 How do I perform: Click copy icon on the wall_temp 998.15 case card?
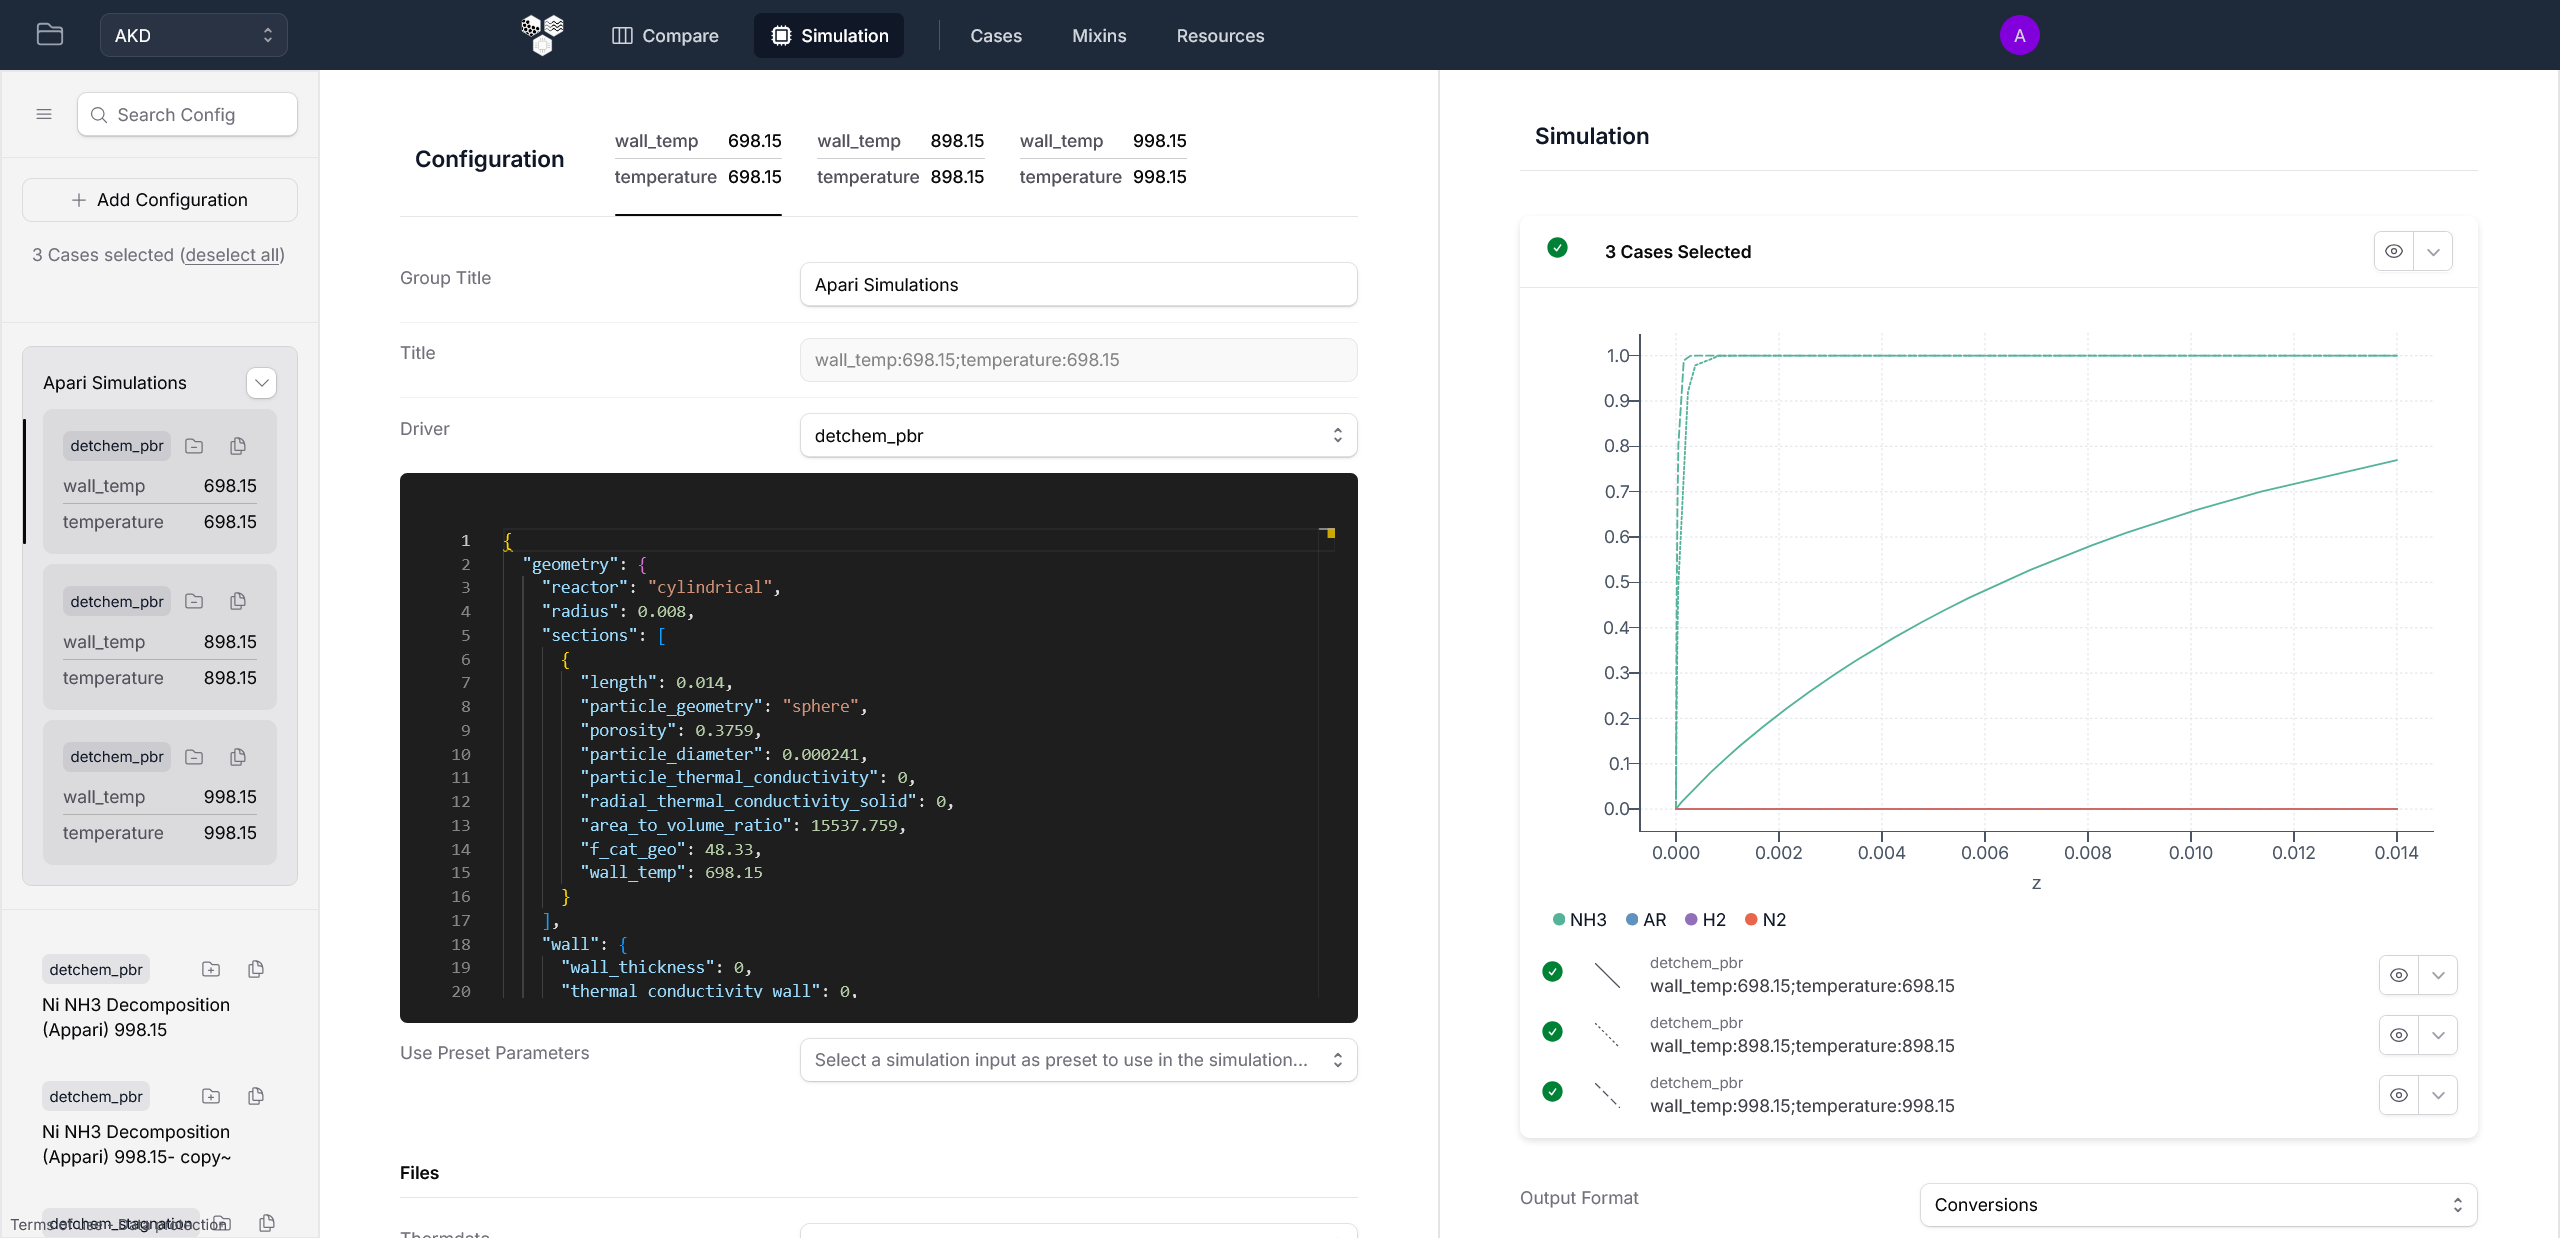tap(238, 757)
